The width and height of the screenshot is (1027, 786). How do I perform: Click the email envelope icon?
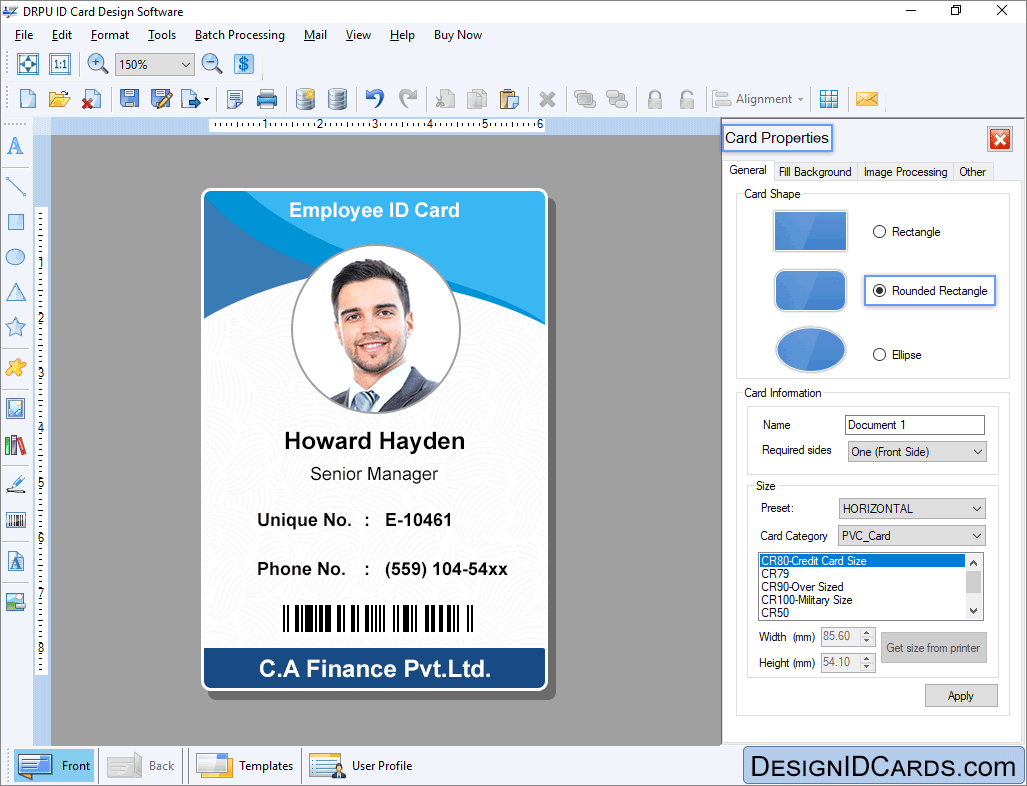click(867, 99)
